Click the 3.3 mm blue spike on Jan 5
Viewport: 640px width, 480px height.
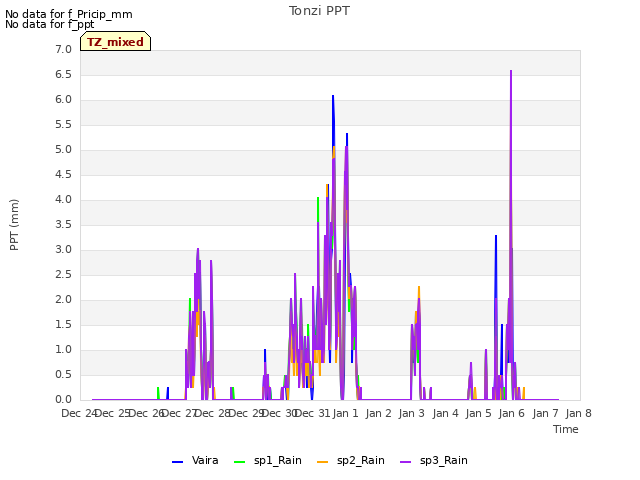[496, 236]
